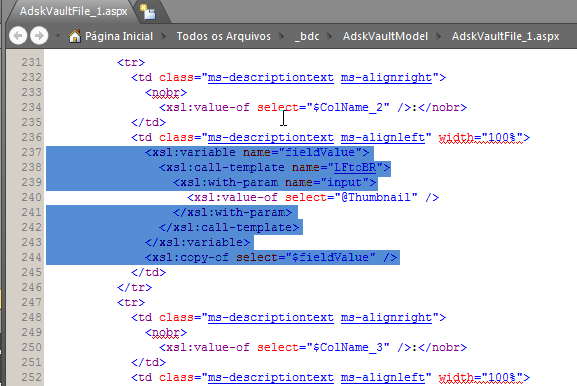This screenshot has height=386, width=577.
Task: Go back with the left arrow button
Action: click(18, 36)
